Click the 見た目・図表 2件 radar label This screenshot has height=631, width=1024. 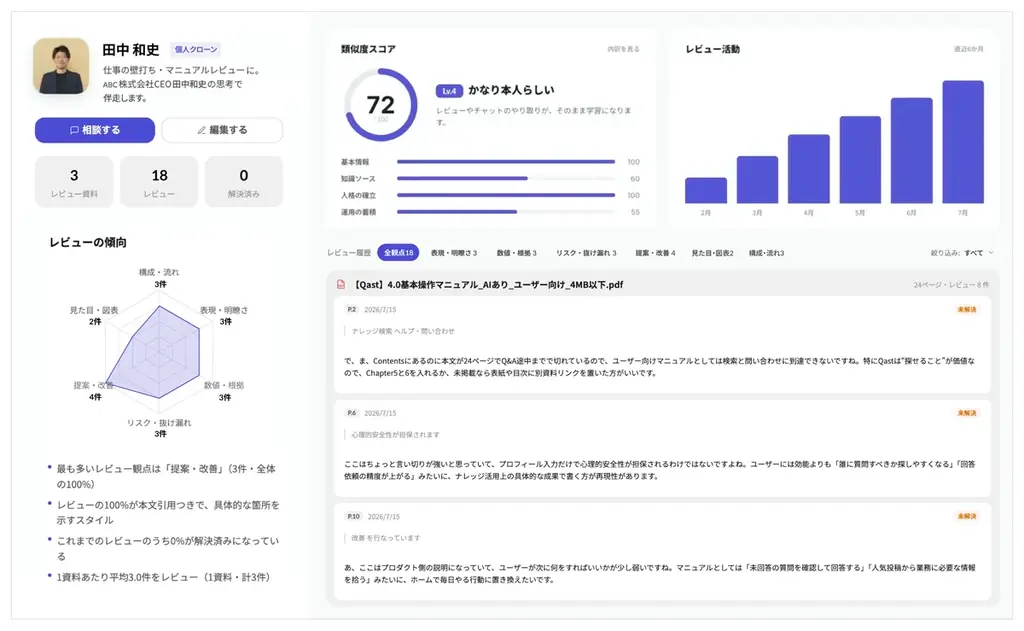tap(95, 316)
